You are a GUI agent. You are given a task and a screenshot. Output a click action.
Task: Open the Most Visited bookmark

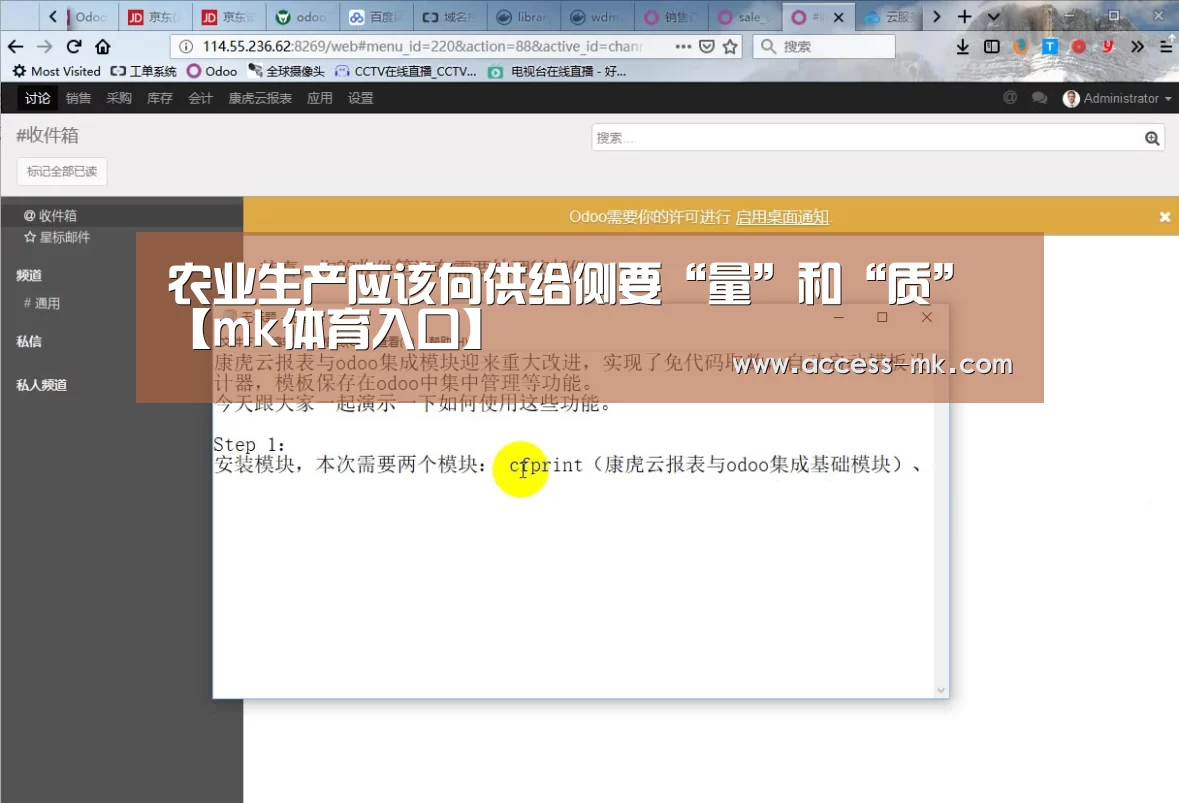pyautogui.click(x=57, y=71)
